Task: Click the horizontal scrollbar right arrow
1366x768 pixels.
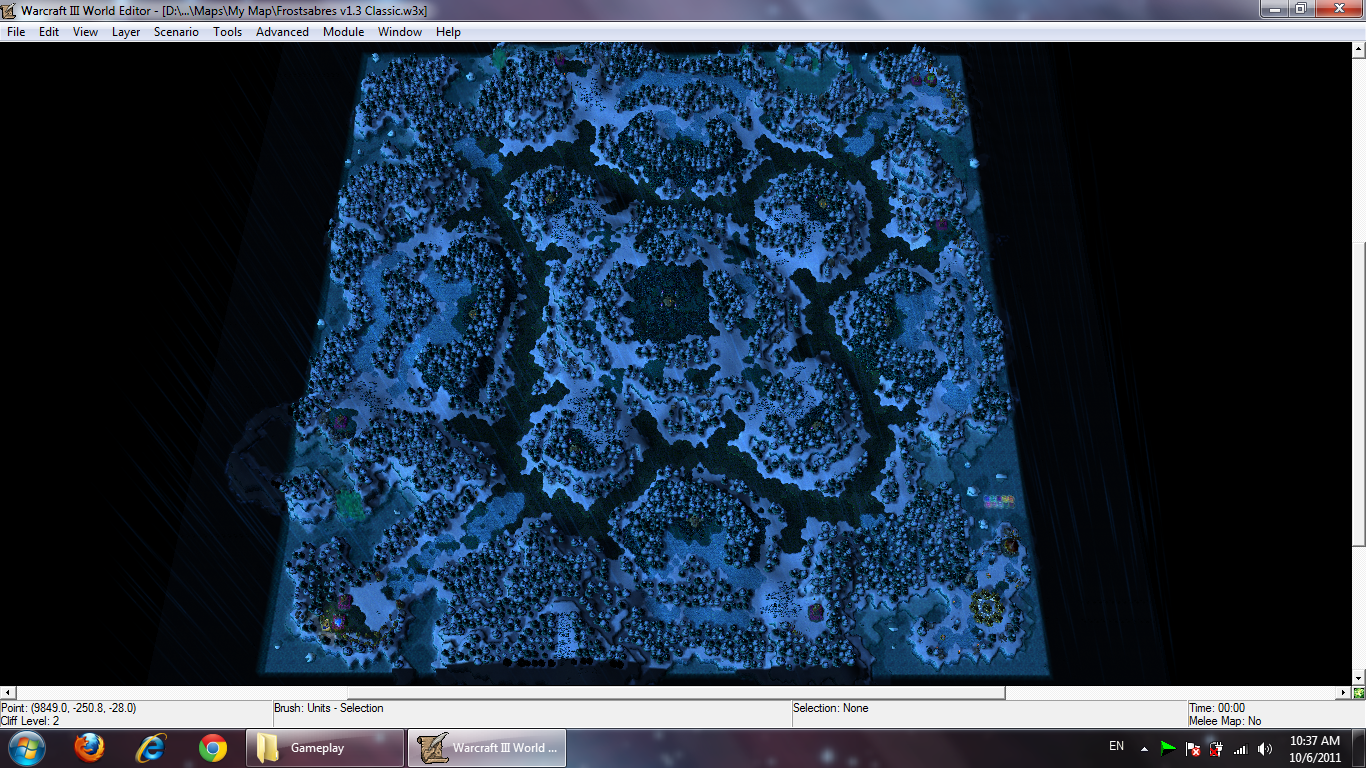Action: click(x=1343, y=692)
